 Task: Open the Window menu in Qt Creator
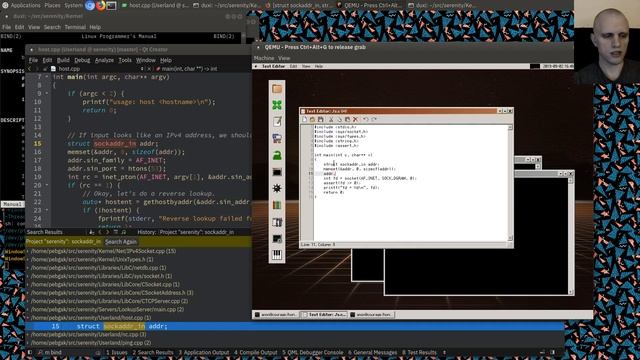[x=146, y=60]
